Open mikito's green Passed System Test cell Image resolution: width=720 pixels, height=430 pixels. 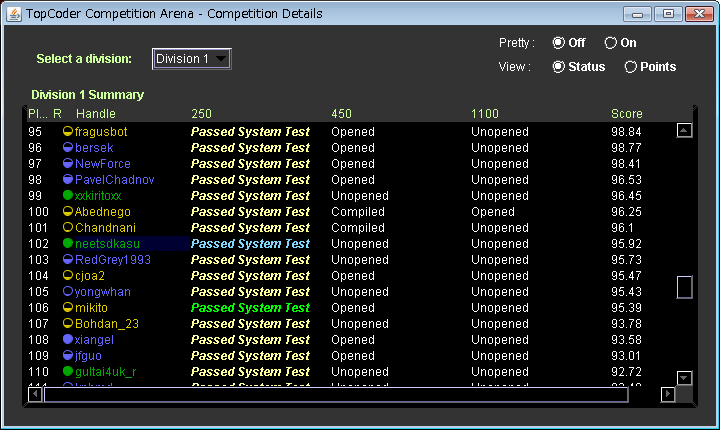coord(250,307)
